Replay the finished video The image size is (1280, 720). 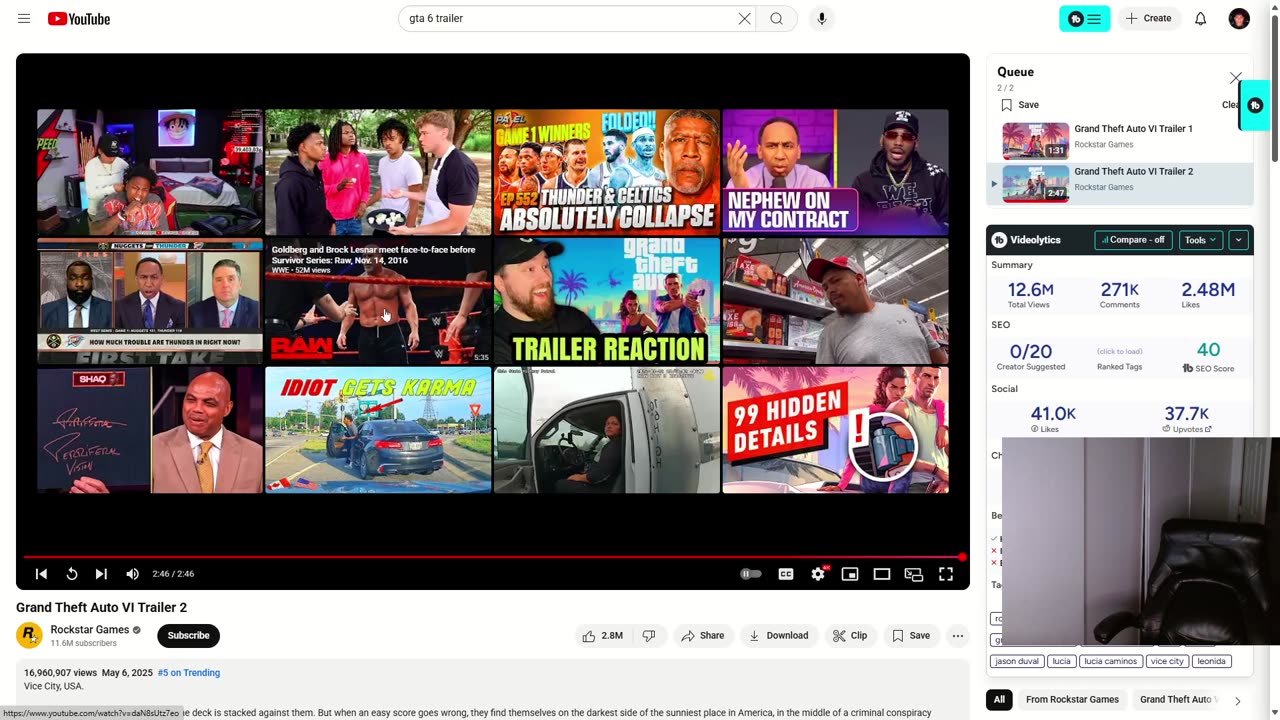coord(72,574)
